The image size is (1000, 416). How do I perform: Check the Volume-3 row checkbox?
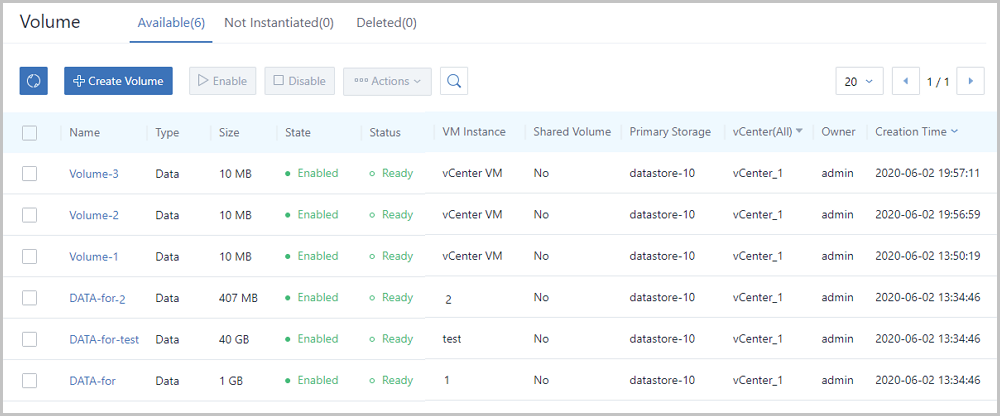[x=29, y=174]
